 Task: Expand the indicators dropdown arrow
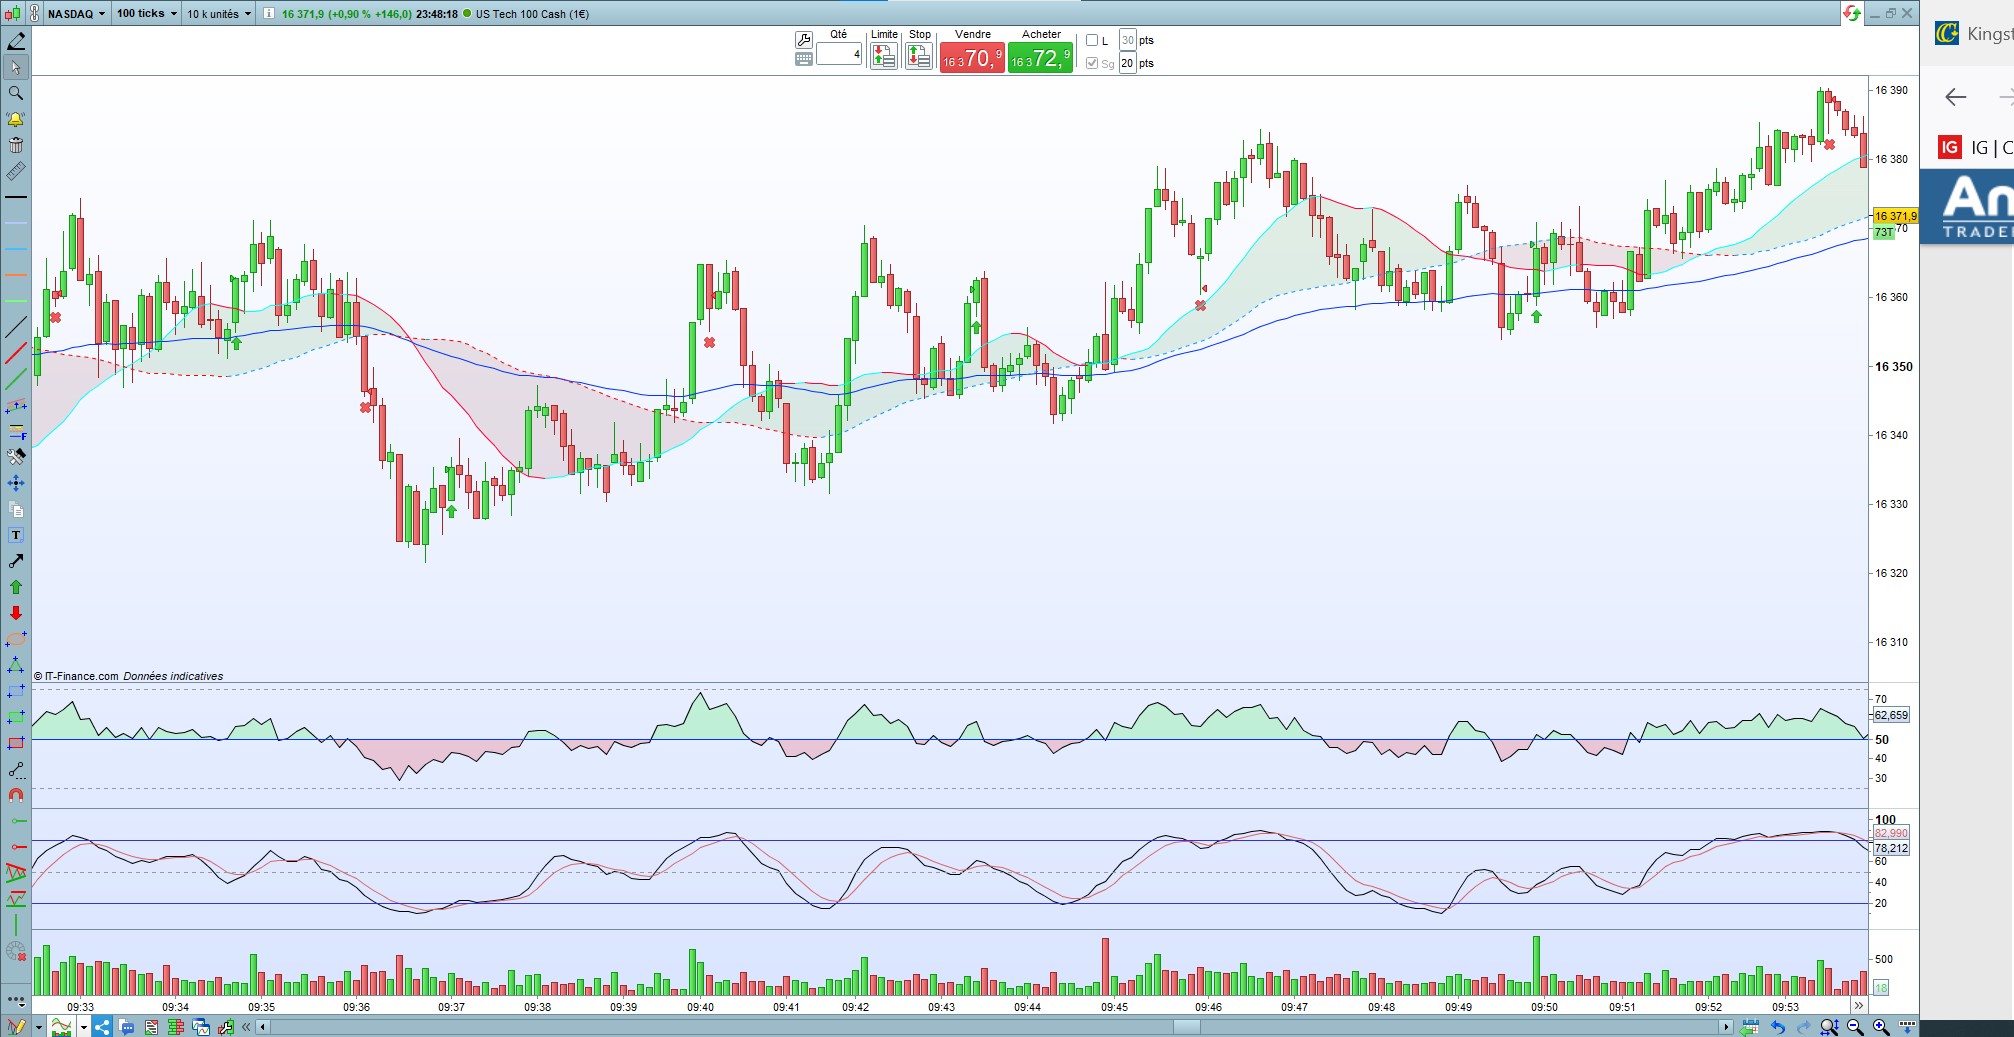tap(84, 1027)
